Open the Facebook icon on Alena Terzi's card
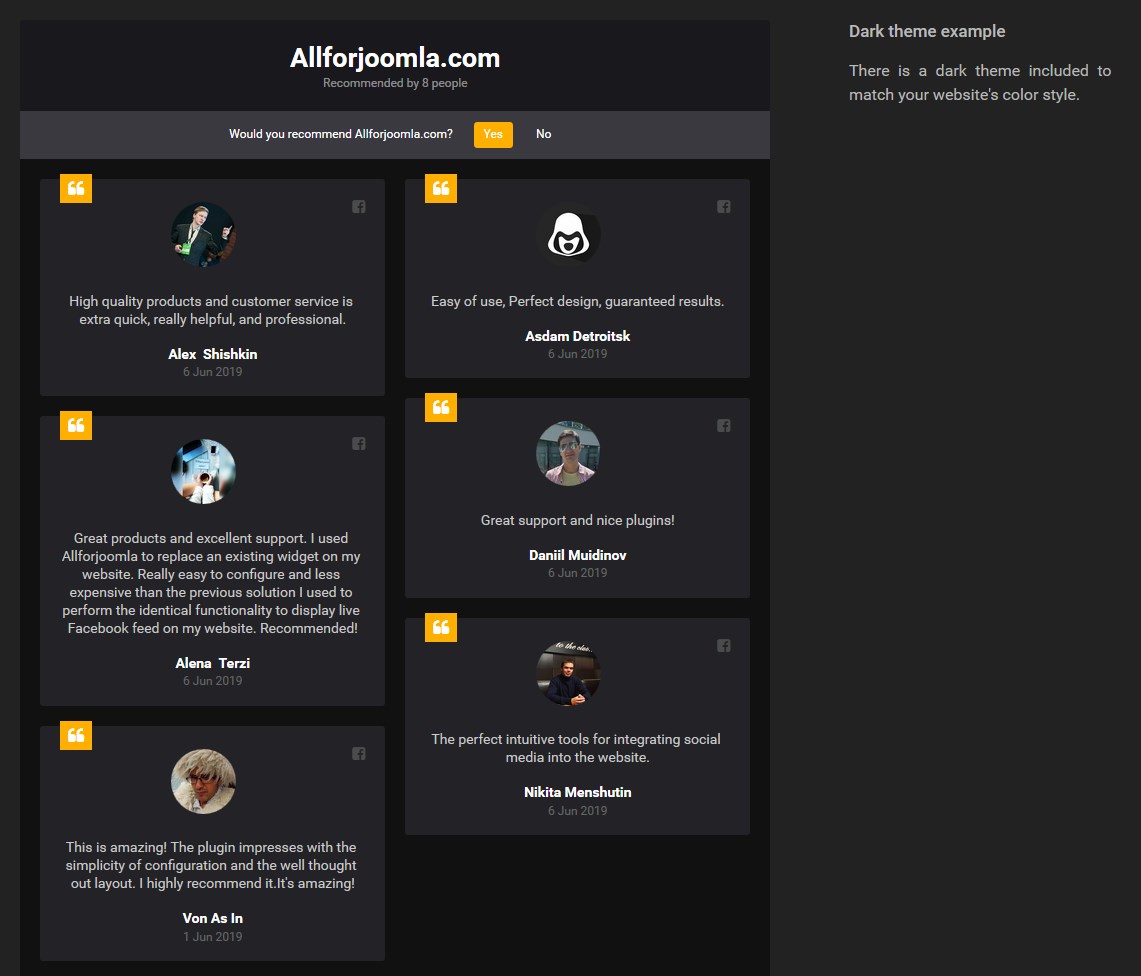Viewport: 1141px width, 976px height. [x=359, y=444]
